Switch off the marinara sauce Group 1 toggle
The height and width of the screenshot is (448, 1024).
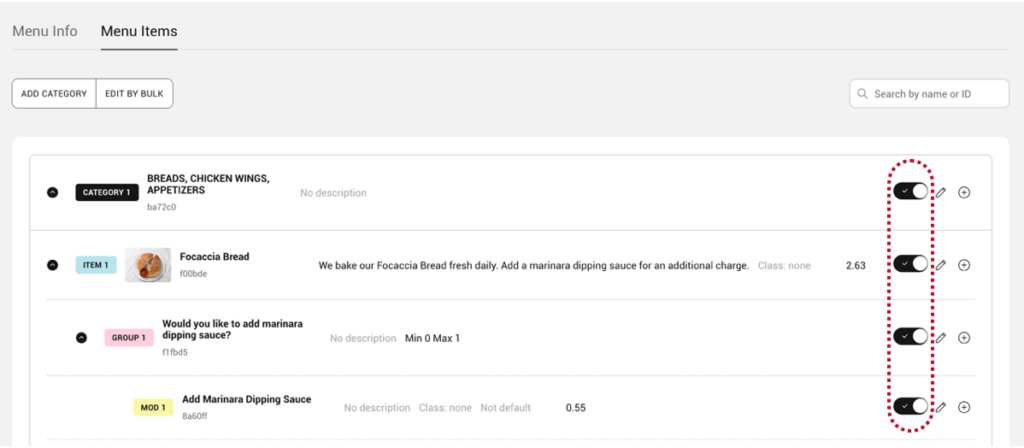tap(910, 337)
